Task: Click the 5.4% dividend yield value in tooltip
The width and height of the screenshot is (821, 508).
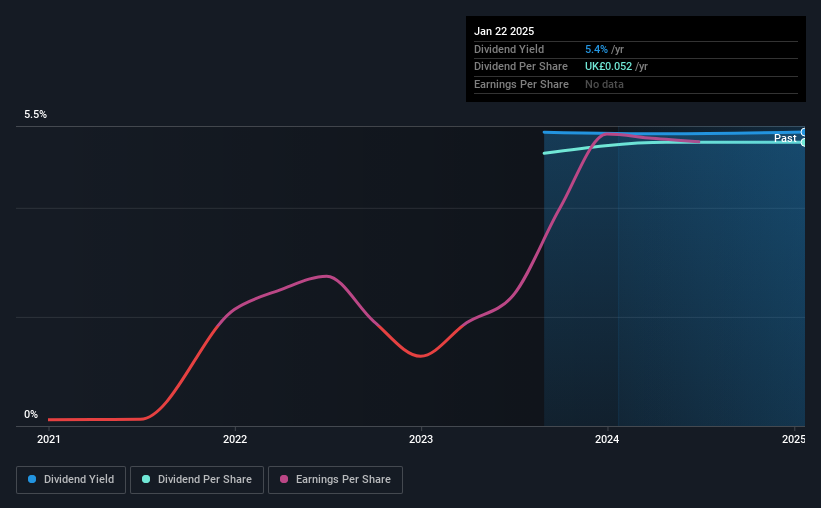Action: [x=596, y=49]
